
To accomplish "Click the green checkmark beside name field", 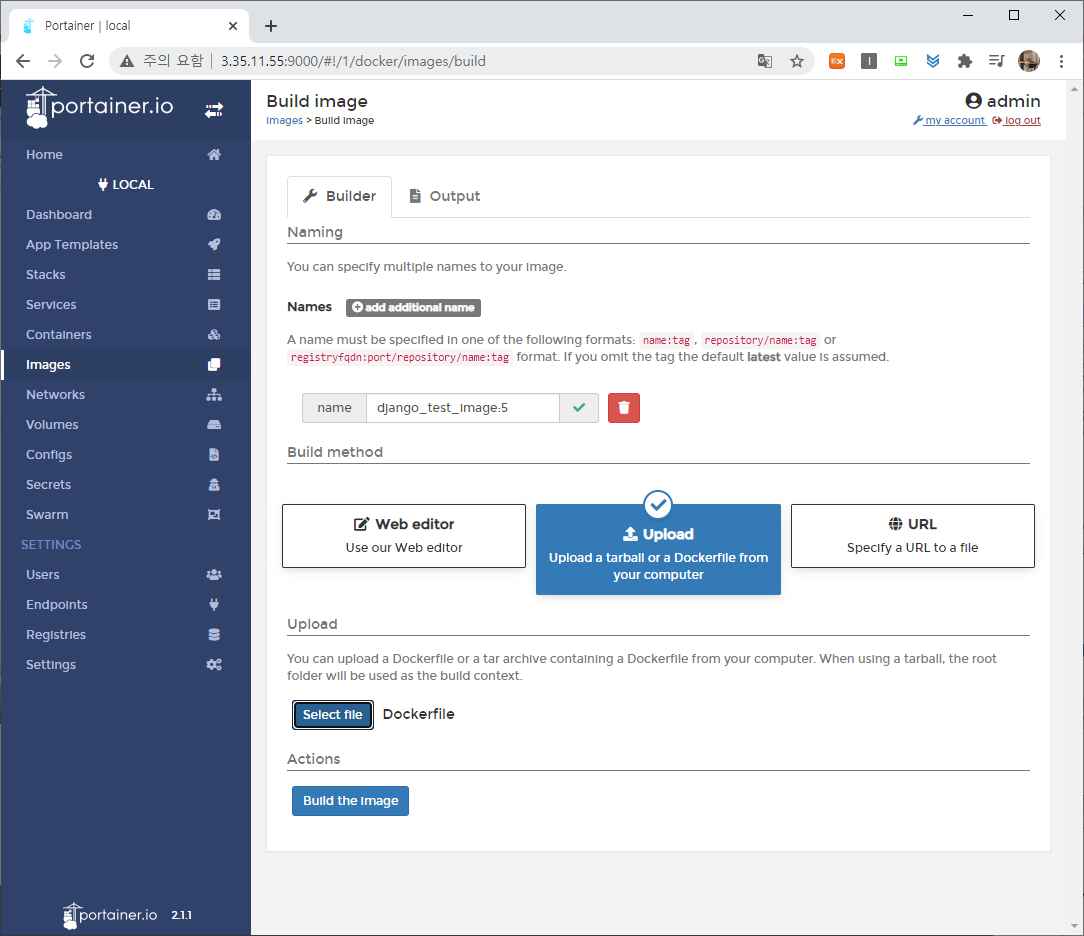I will pos(579,408).
